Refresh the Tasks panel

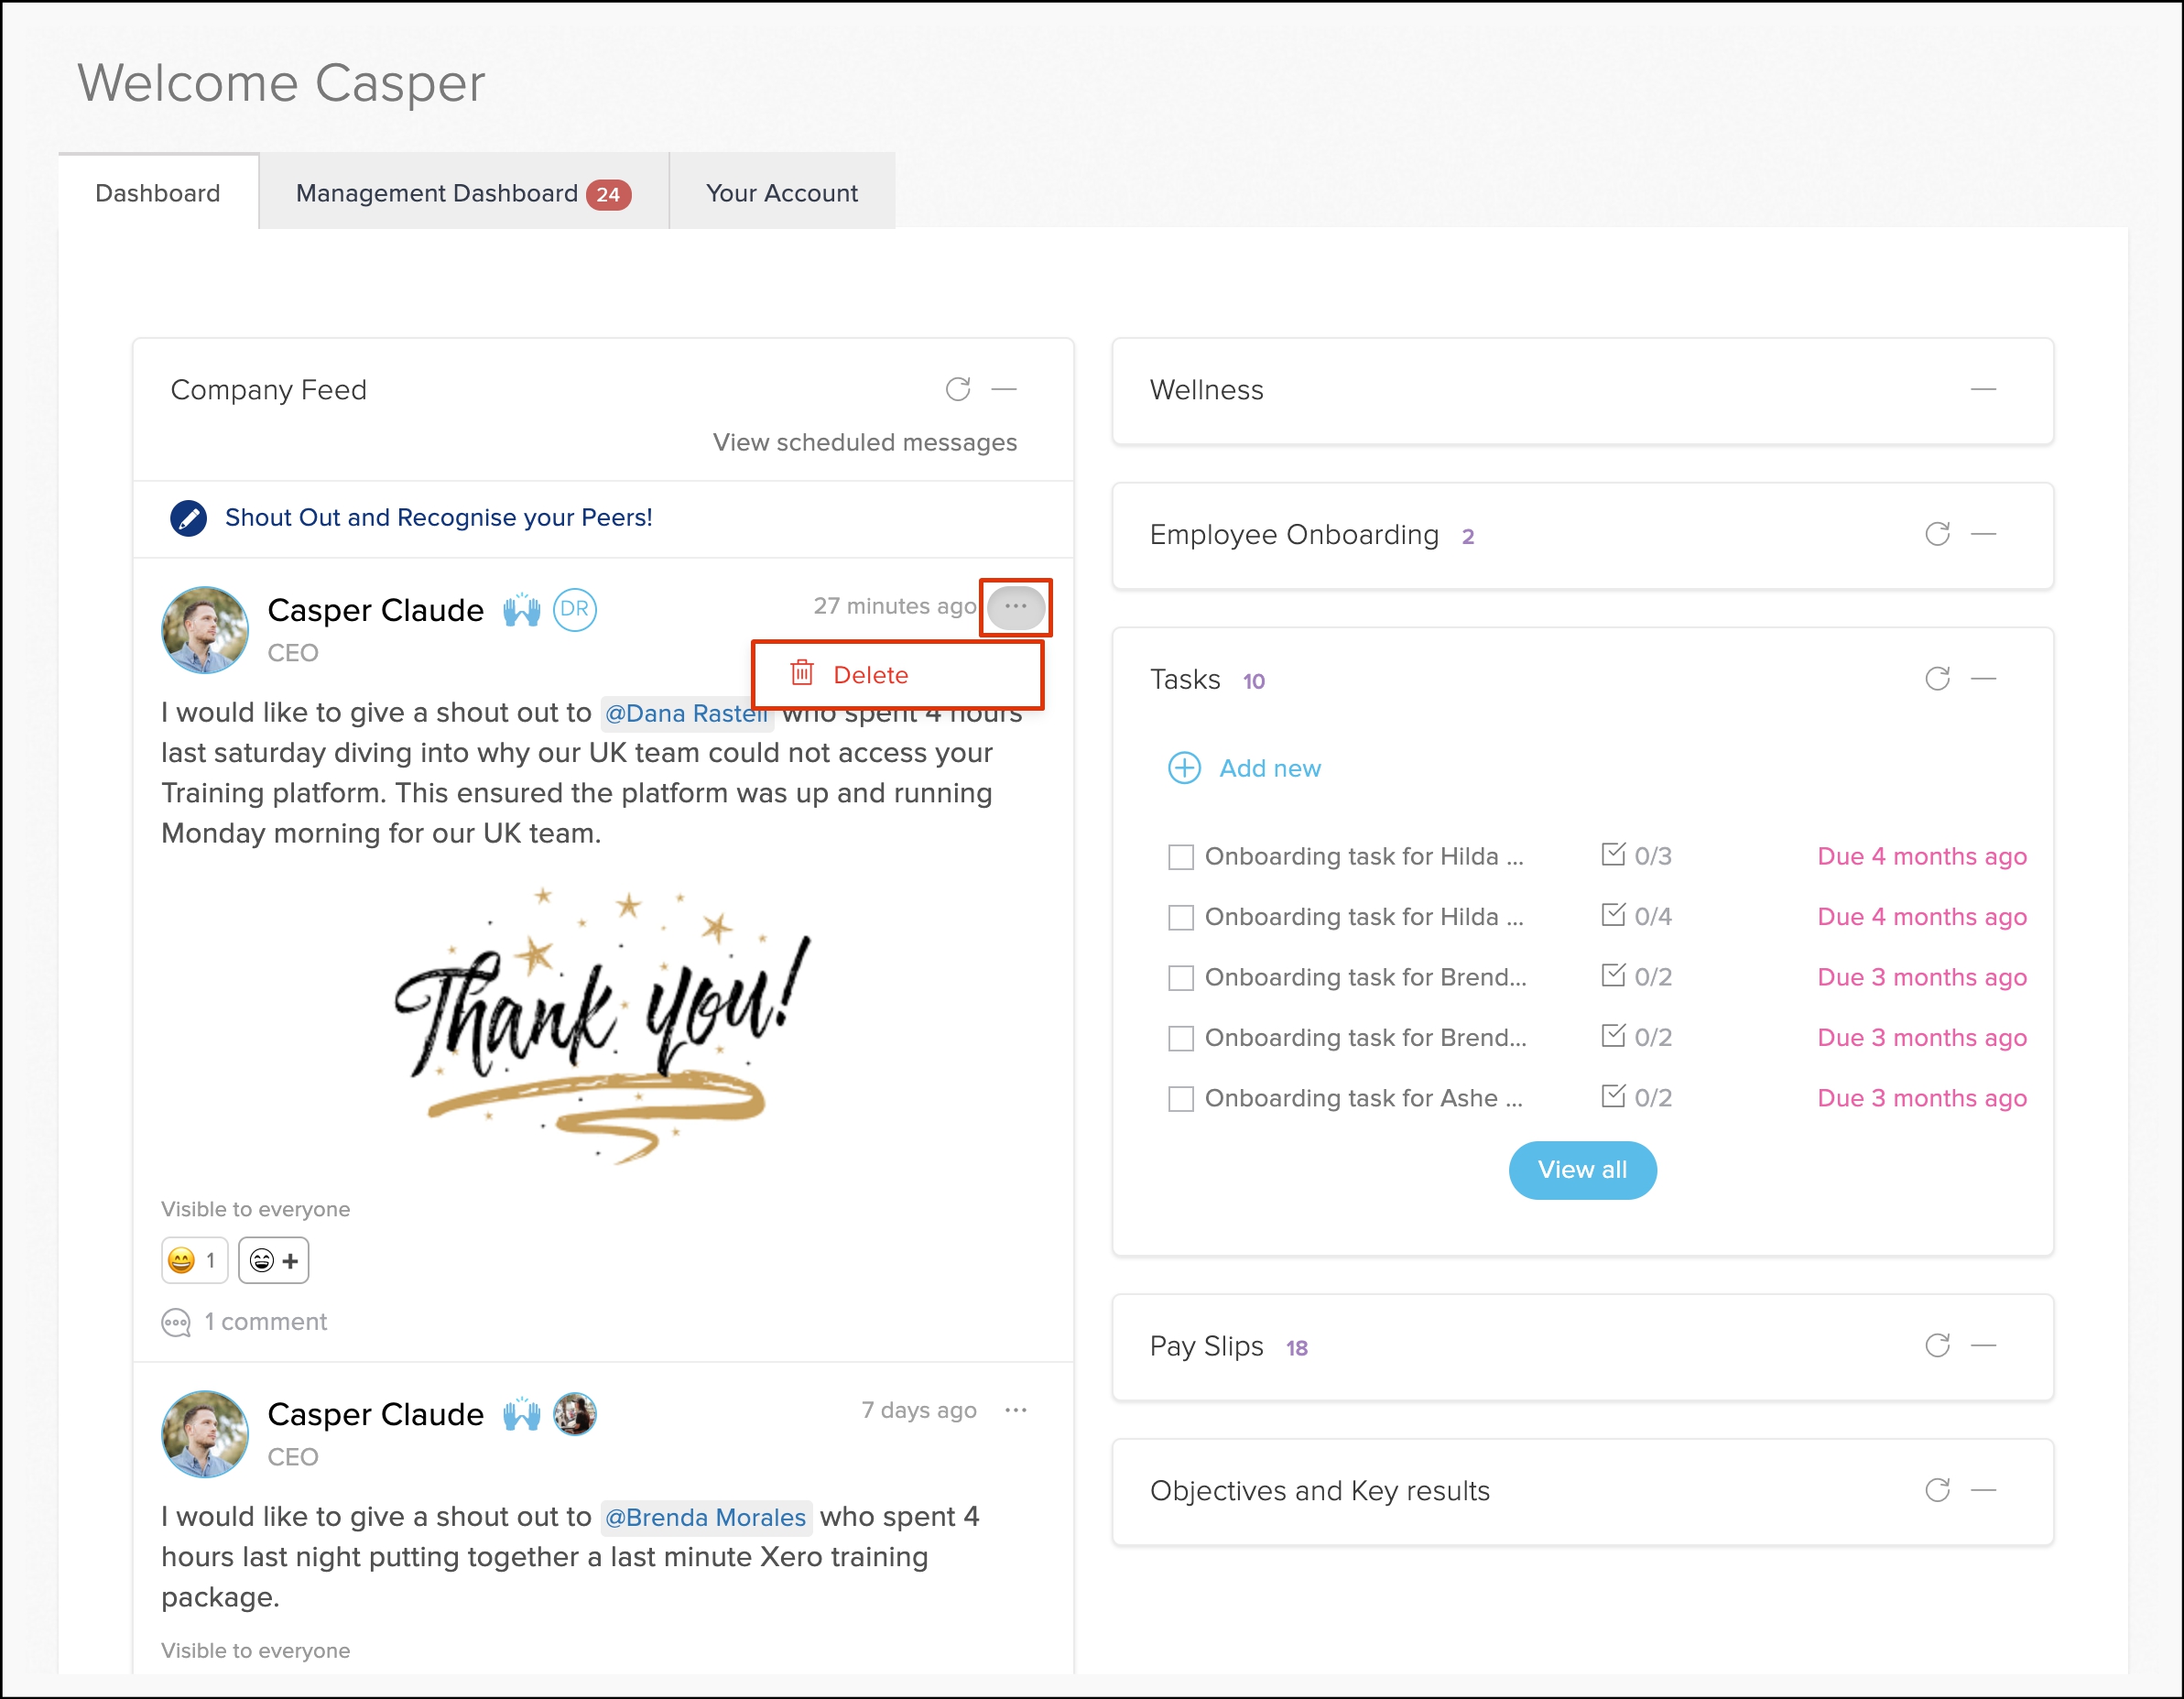(x=1937, y=679)
